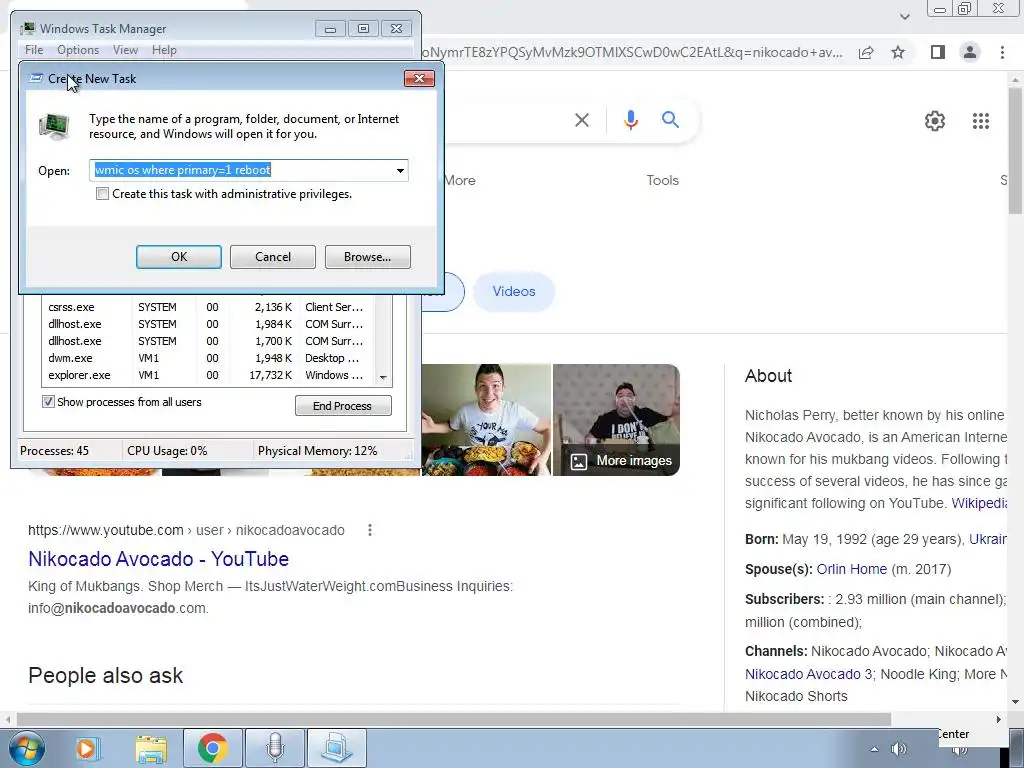The width and height of the screenshot is (1024, 768).
Task: Open smiling man food thumbnail
Action: pyautogui.click(x=486, y=420)
